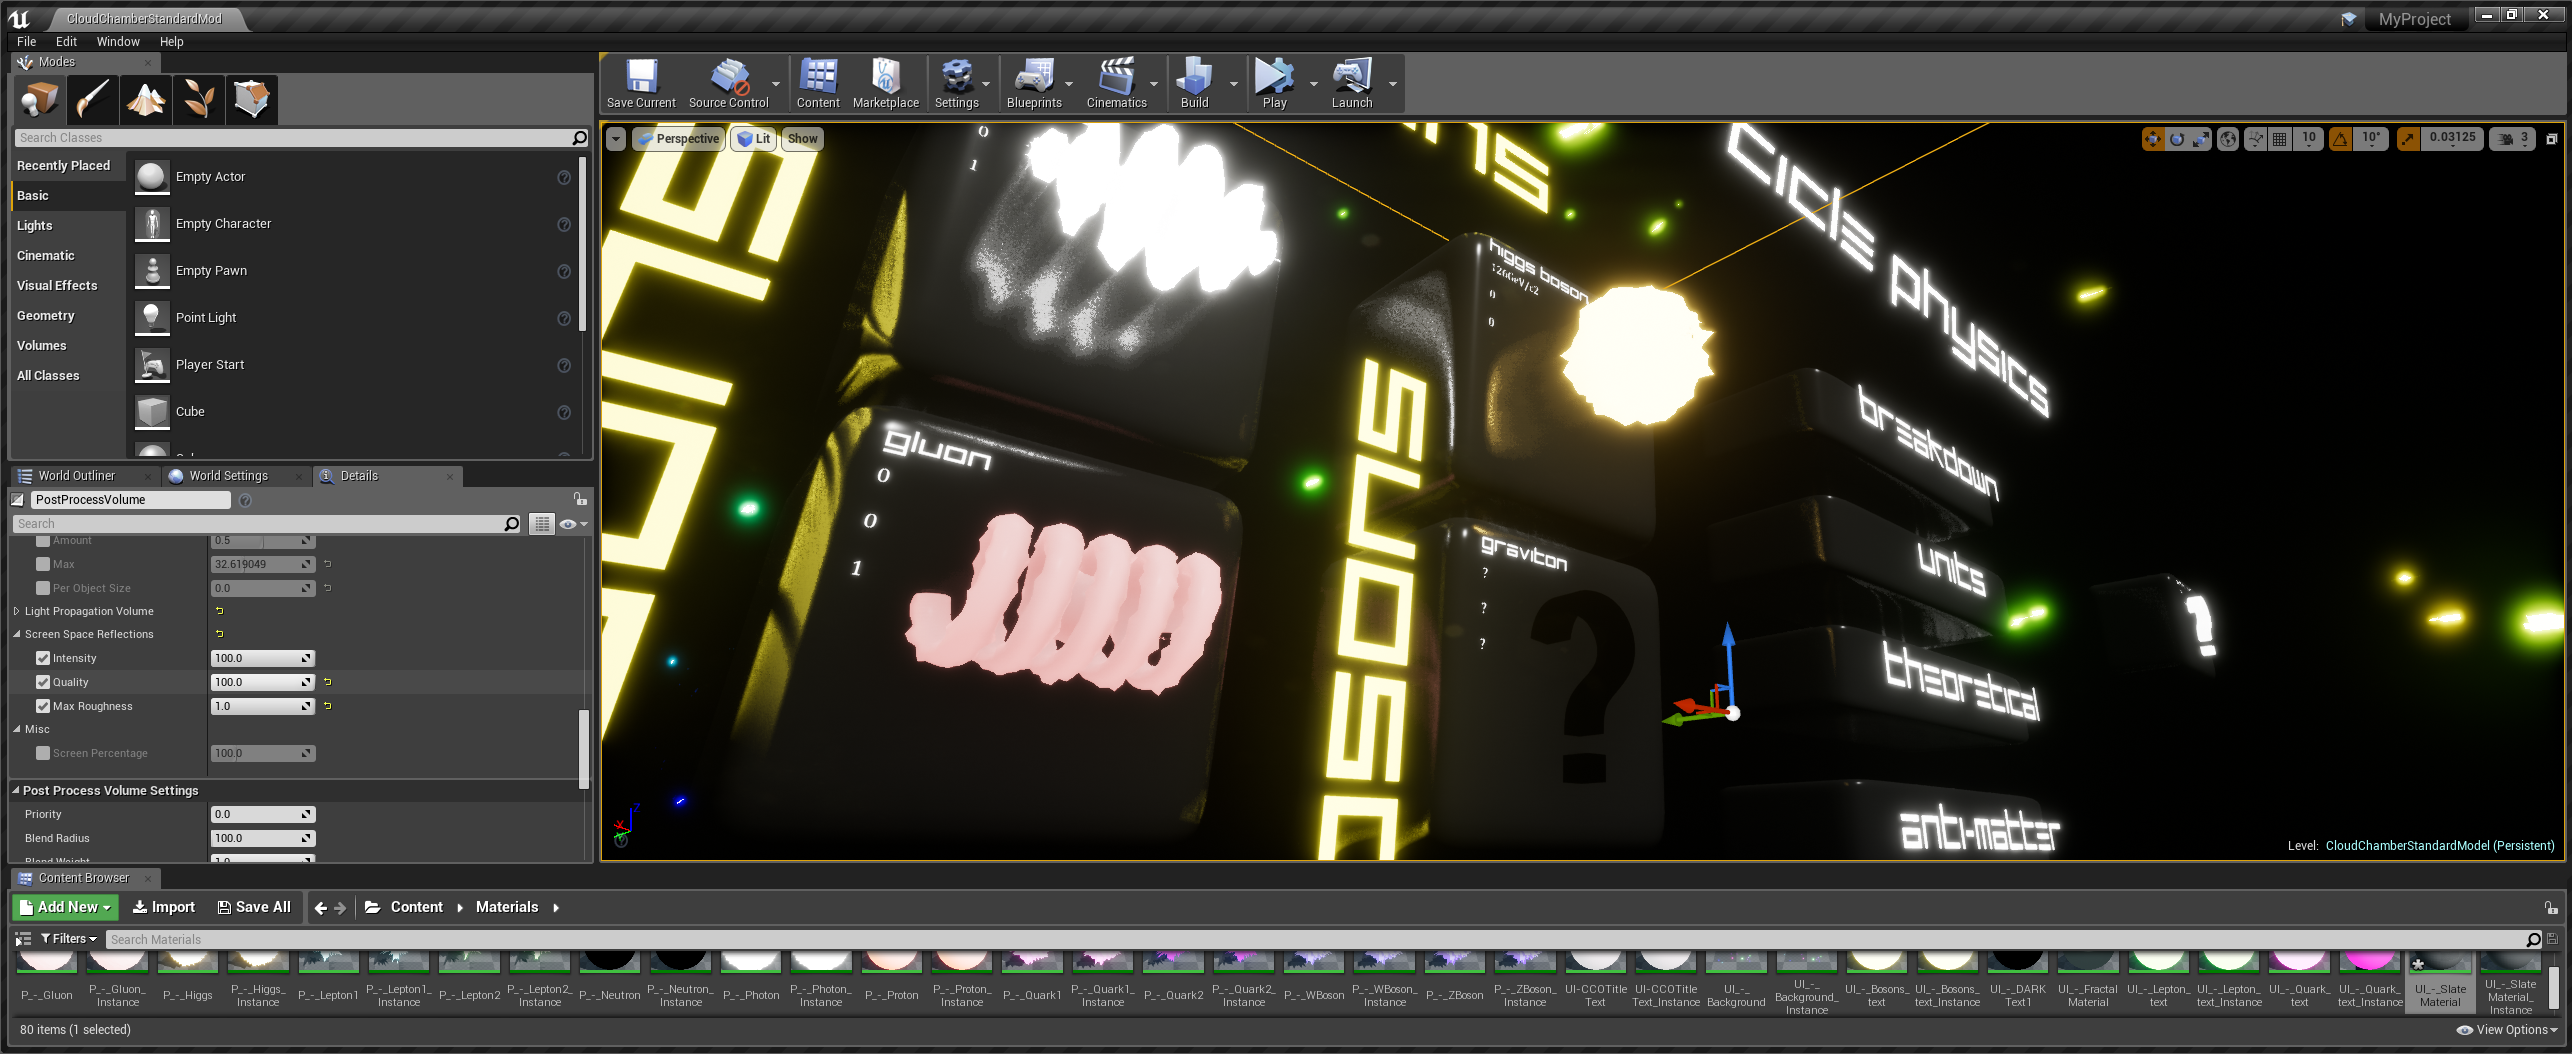The height and width of the screenshot is (1054, 2572).
Task: Enable the Screen Percentage checkbox
Action: click(43, 753)
